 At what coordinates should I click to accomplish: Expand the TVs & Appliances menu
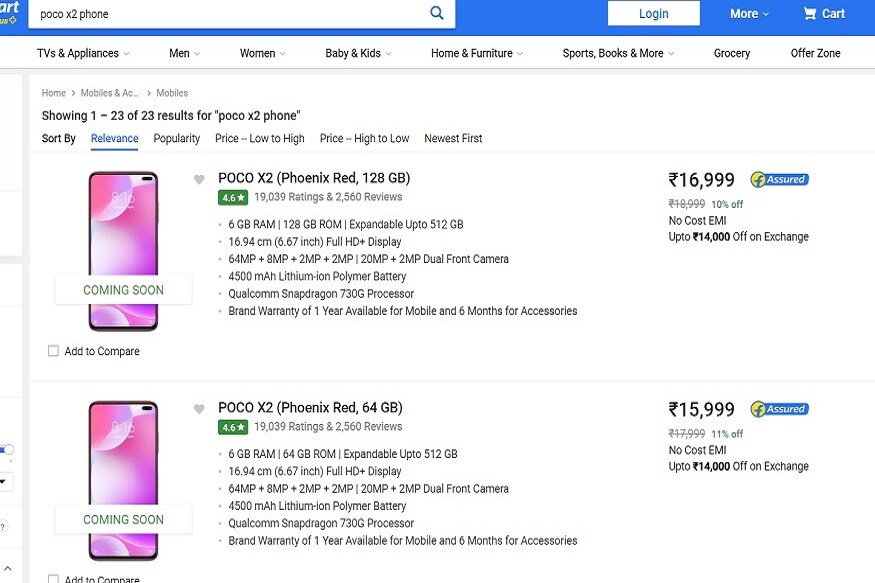(83, 53)
